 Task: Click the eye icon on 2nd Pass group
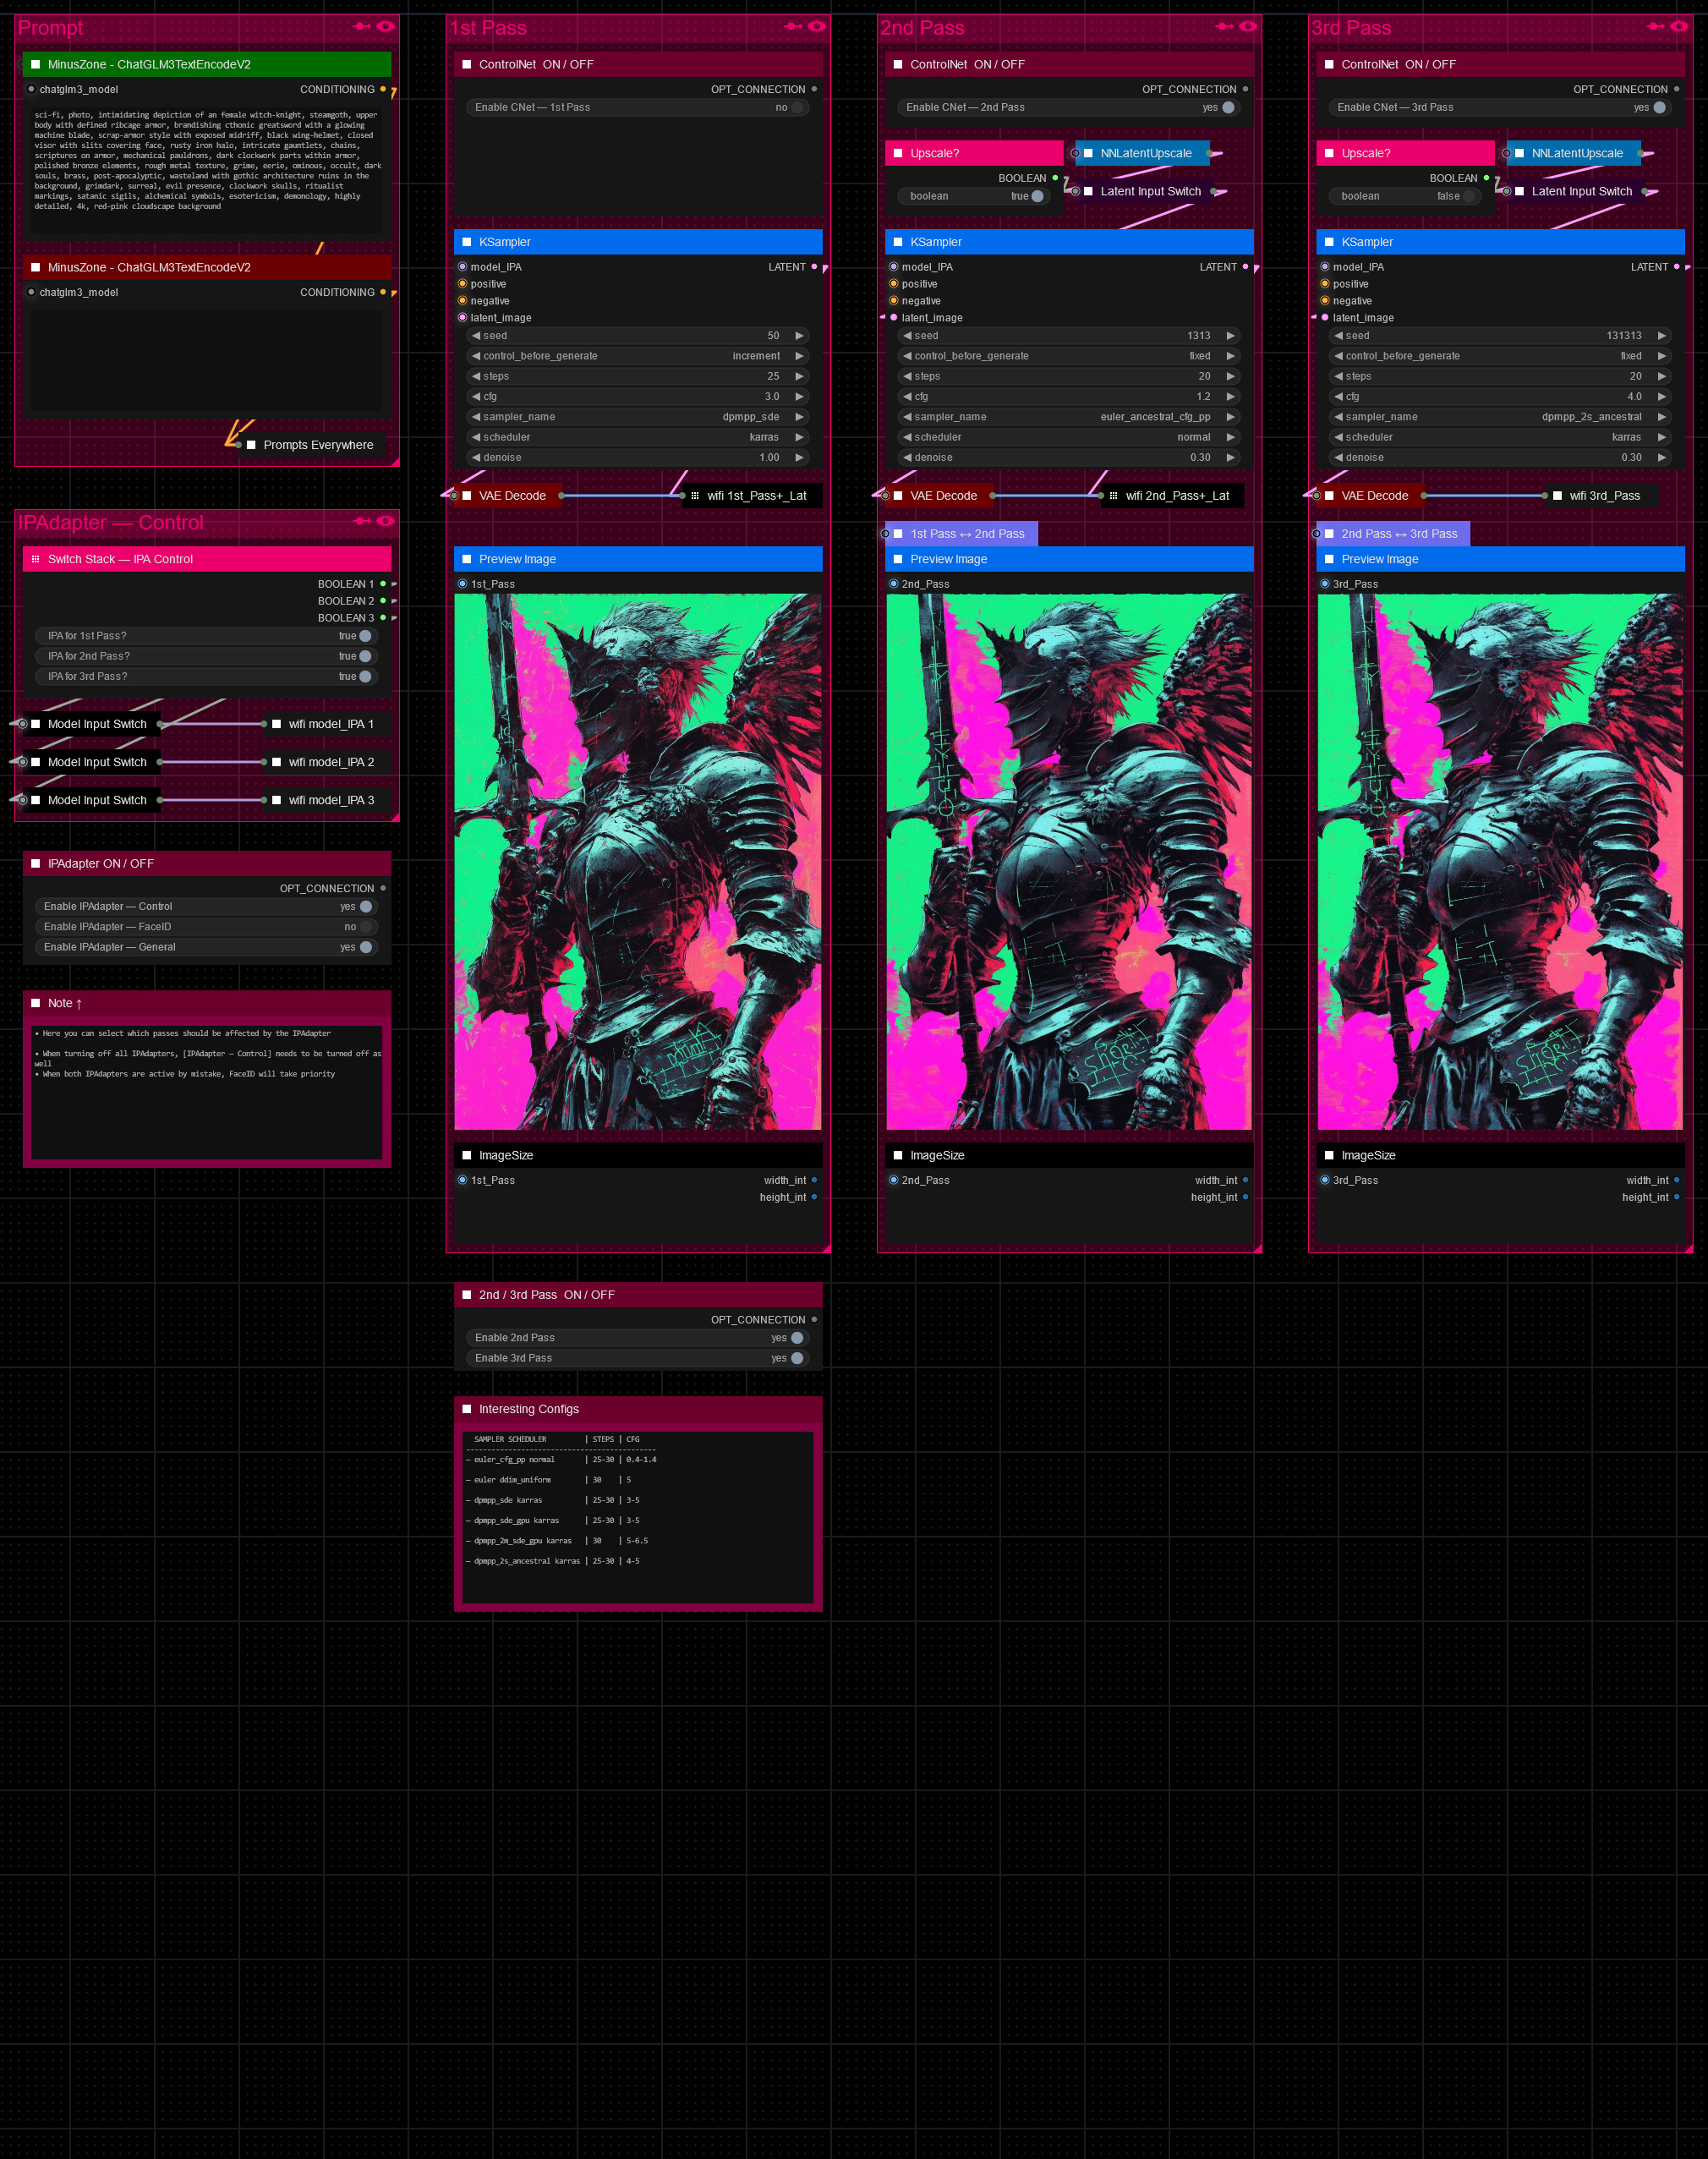(x=1248, y=26)
